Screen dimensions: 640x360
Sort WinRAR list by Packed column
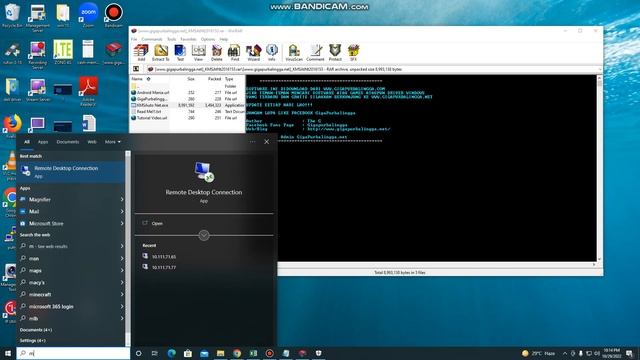(x=214, y=79)
